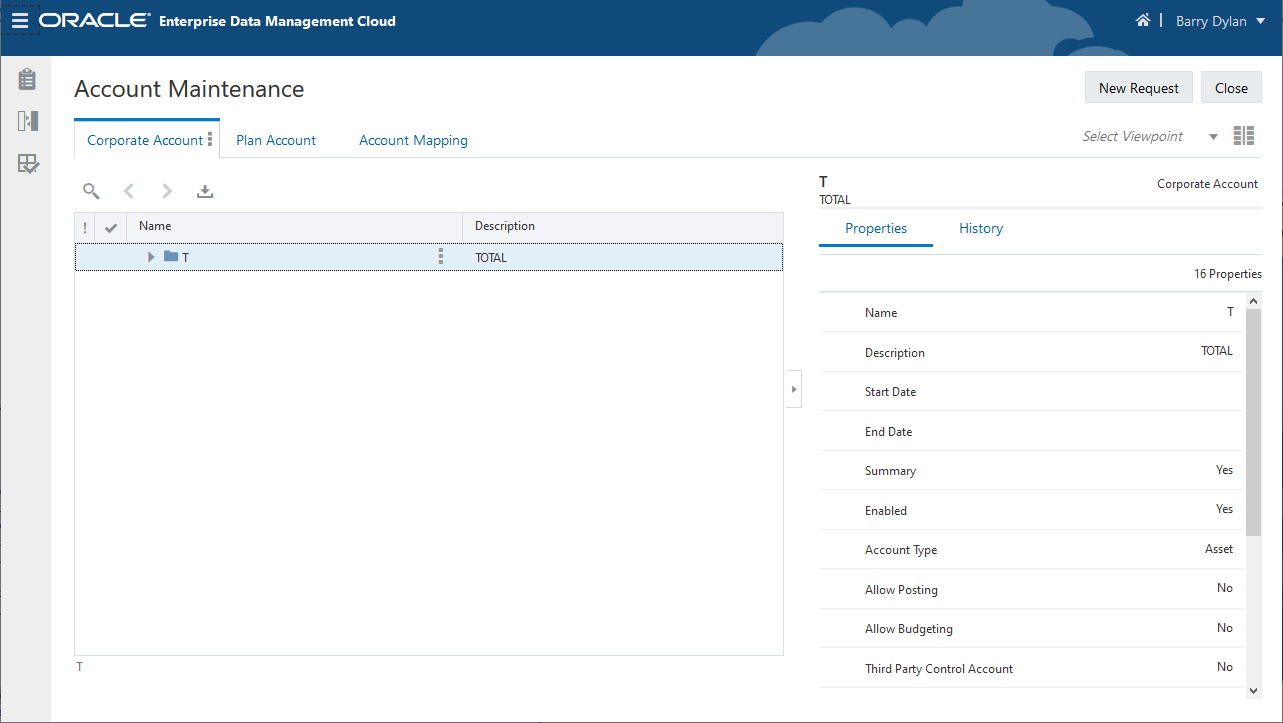The width and height of the screenshot is (1283, 723).
Task: Open the row actions menu for T
Action: [x=441, y=257]
